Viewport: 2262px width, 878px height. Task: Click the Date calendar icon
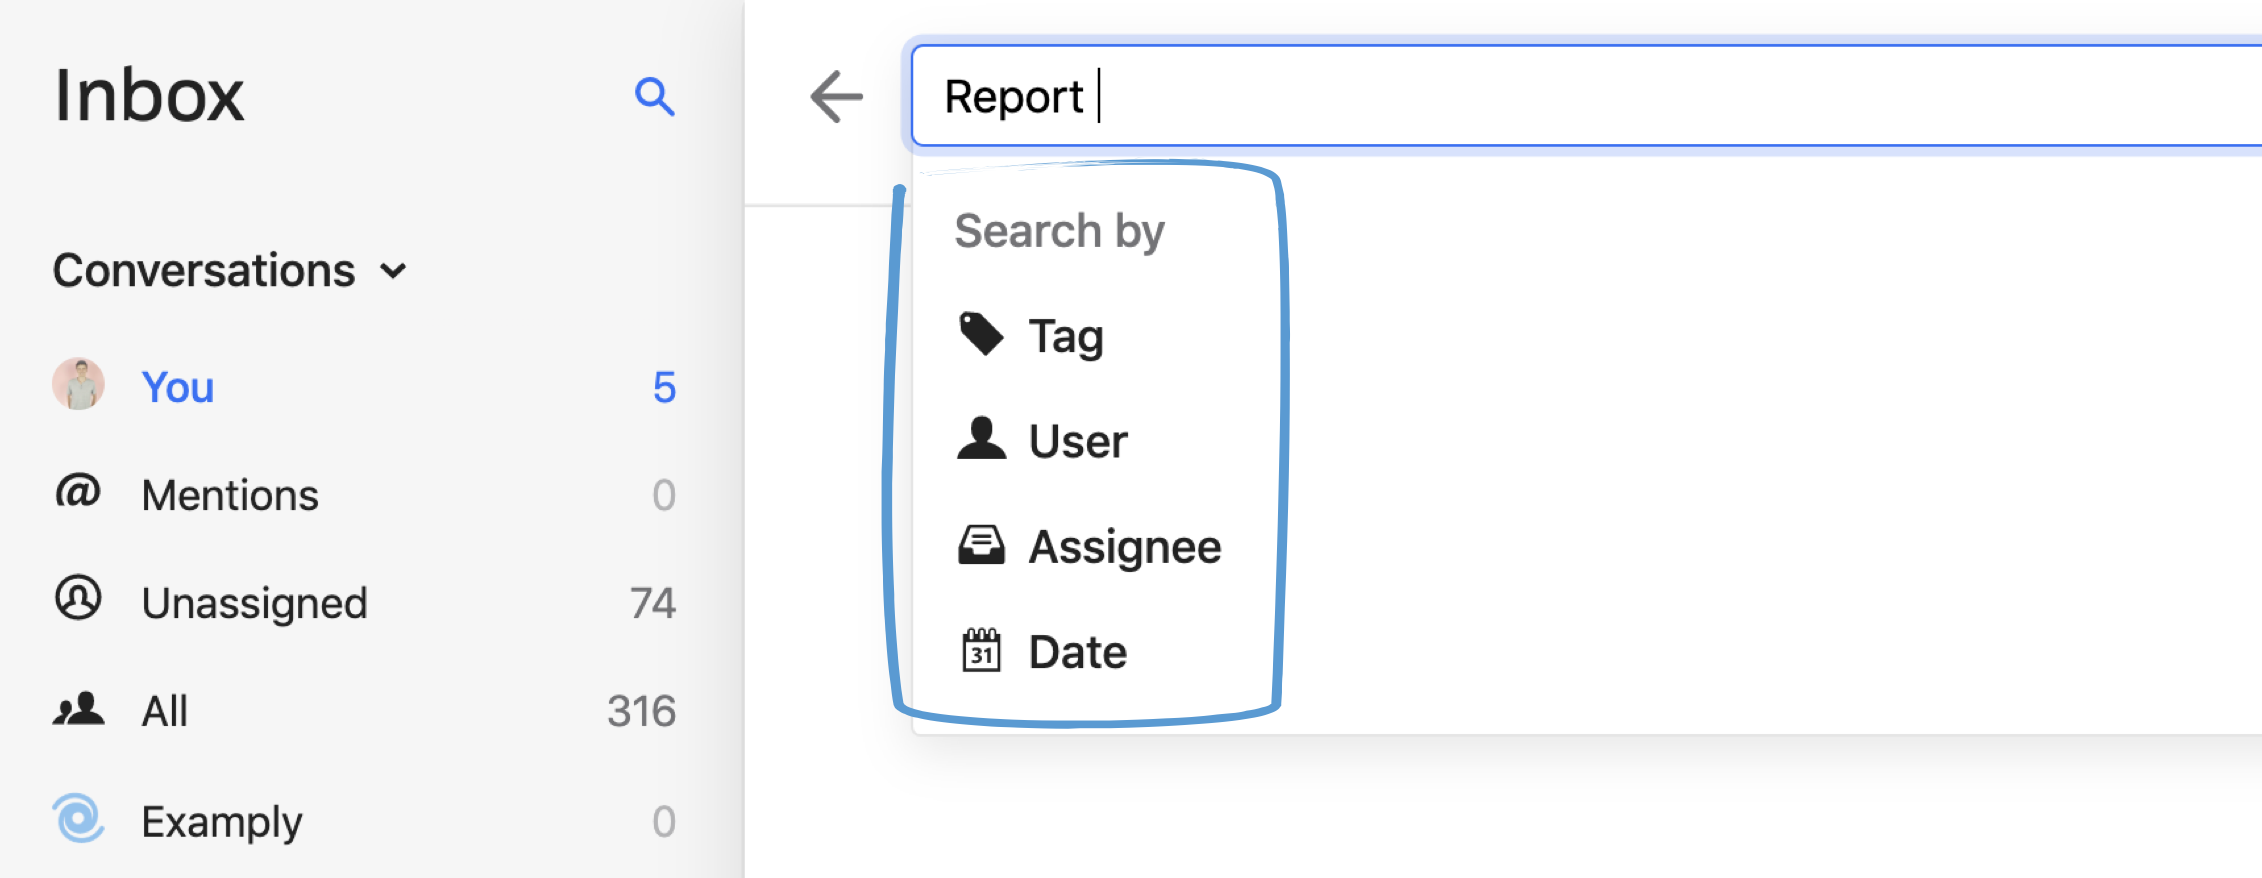point(981,650)
